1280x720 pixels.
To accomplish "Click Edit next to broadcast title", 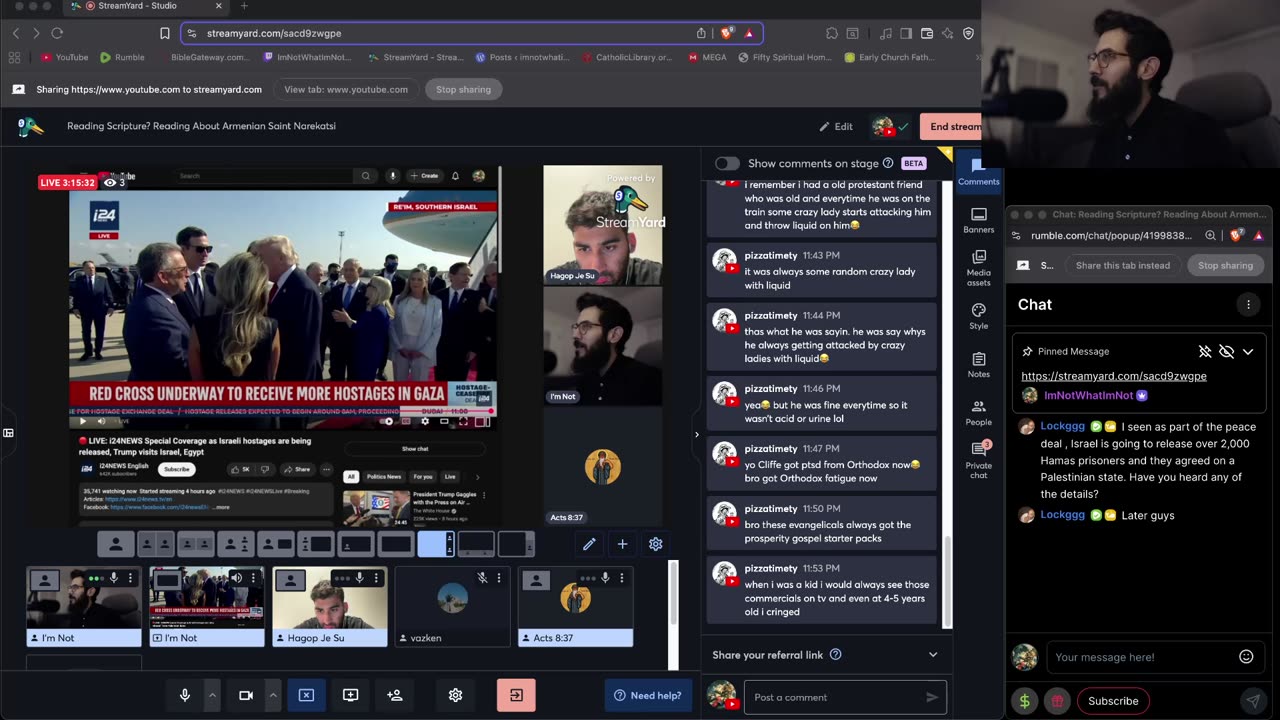I will coord(836,127).
